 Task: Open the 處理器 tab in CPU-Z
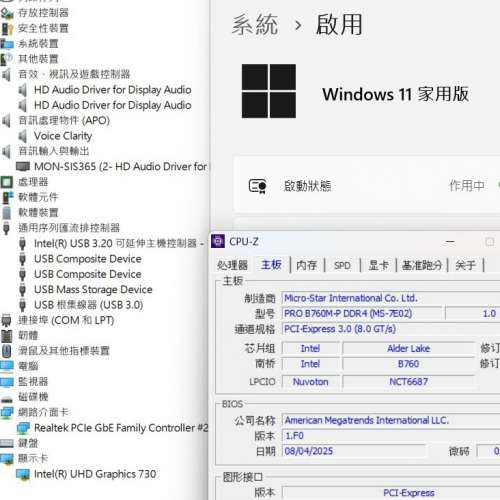(232, 265)
